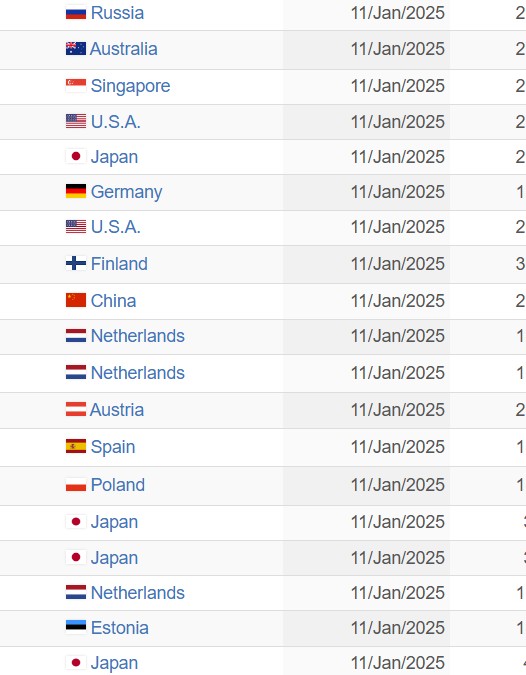Open the China country link
The height and width of the screenshot is (675, 526).
pyautogui.click(x=114, y=300)
